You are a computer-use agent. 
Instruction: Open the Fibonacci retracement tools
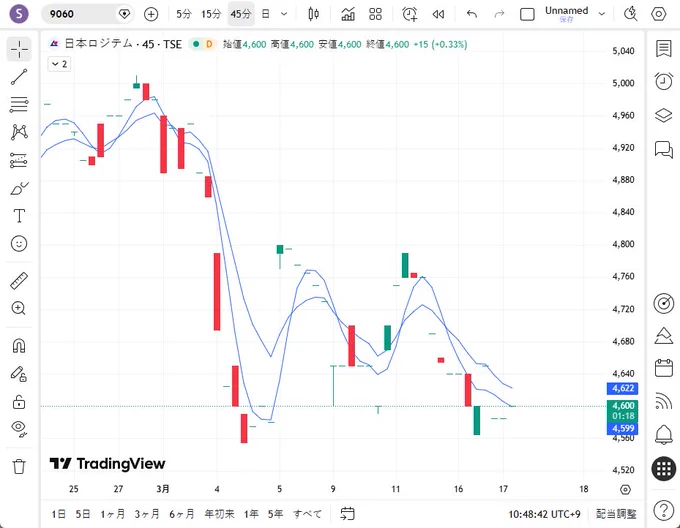pos(19,104)
